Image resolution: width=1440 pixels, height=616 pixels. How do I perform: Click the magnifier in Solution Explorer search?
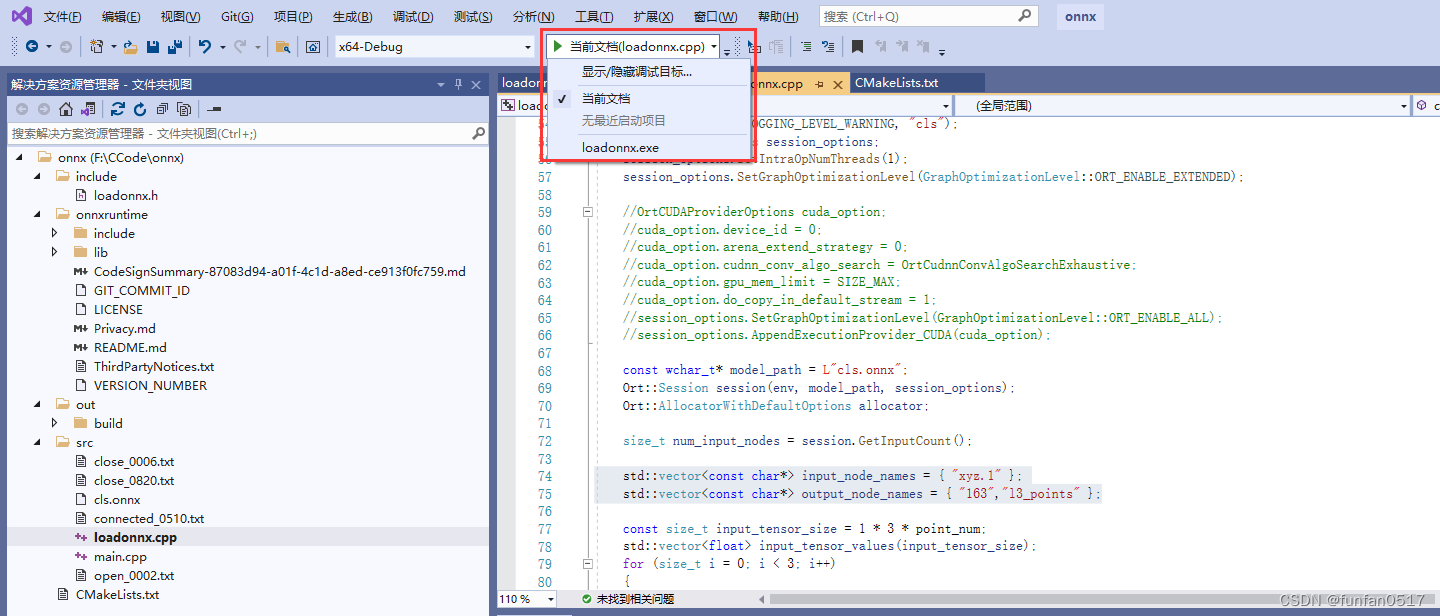tap(478, 133)
